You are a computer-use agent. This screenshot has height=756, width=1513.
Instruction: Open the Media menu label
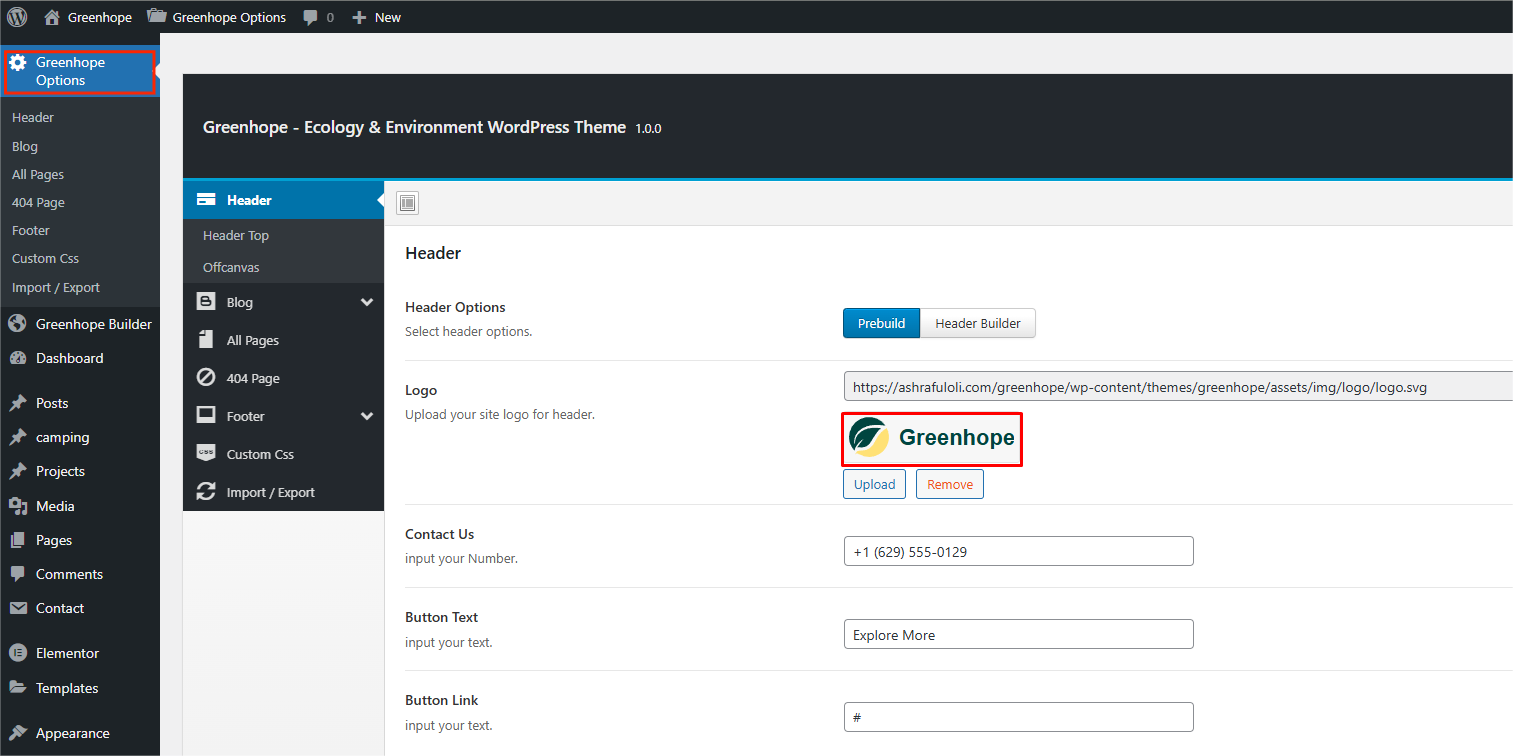[x=55, y=506]
